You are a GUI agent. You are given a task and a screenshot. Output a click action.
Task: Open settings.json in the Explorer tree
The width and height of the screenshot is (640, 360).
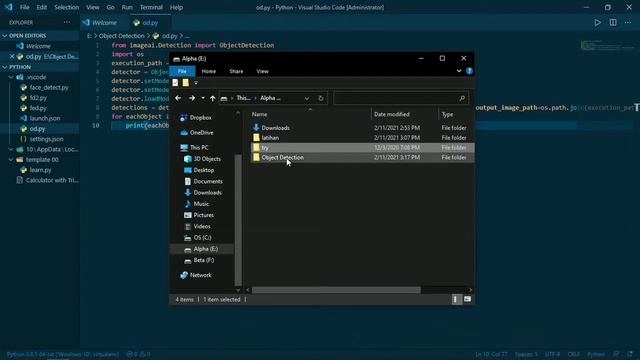click(x=46, y=139)
